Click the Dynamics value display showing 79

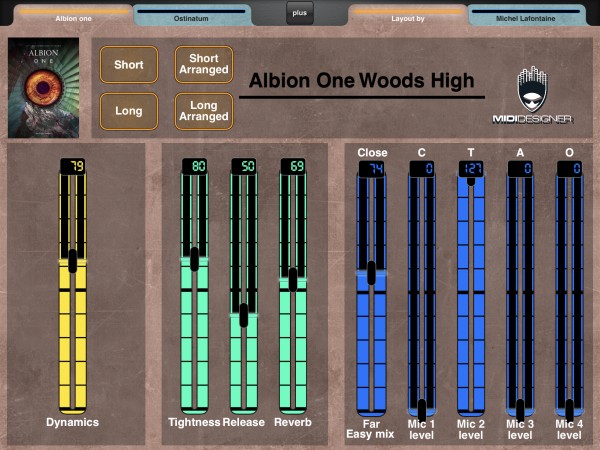pos(73,166)
